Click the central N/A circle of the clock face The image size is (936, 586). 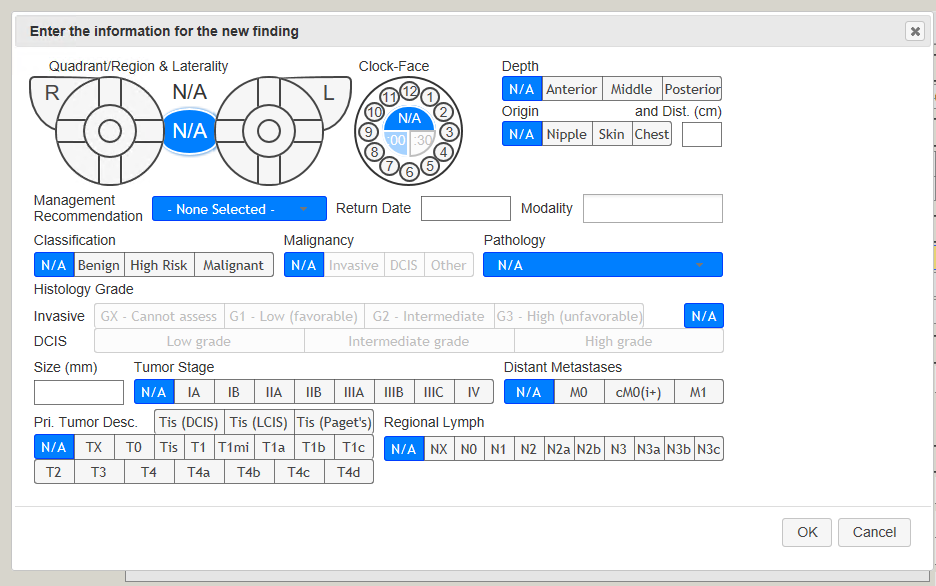point(409,118)
